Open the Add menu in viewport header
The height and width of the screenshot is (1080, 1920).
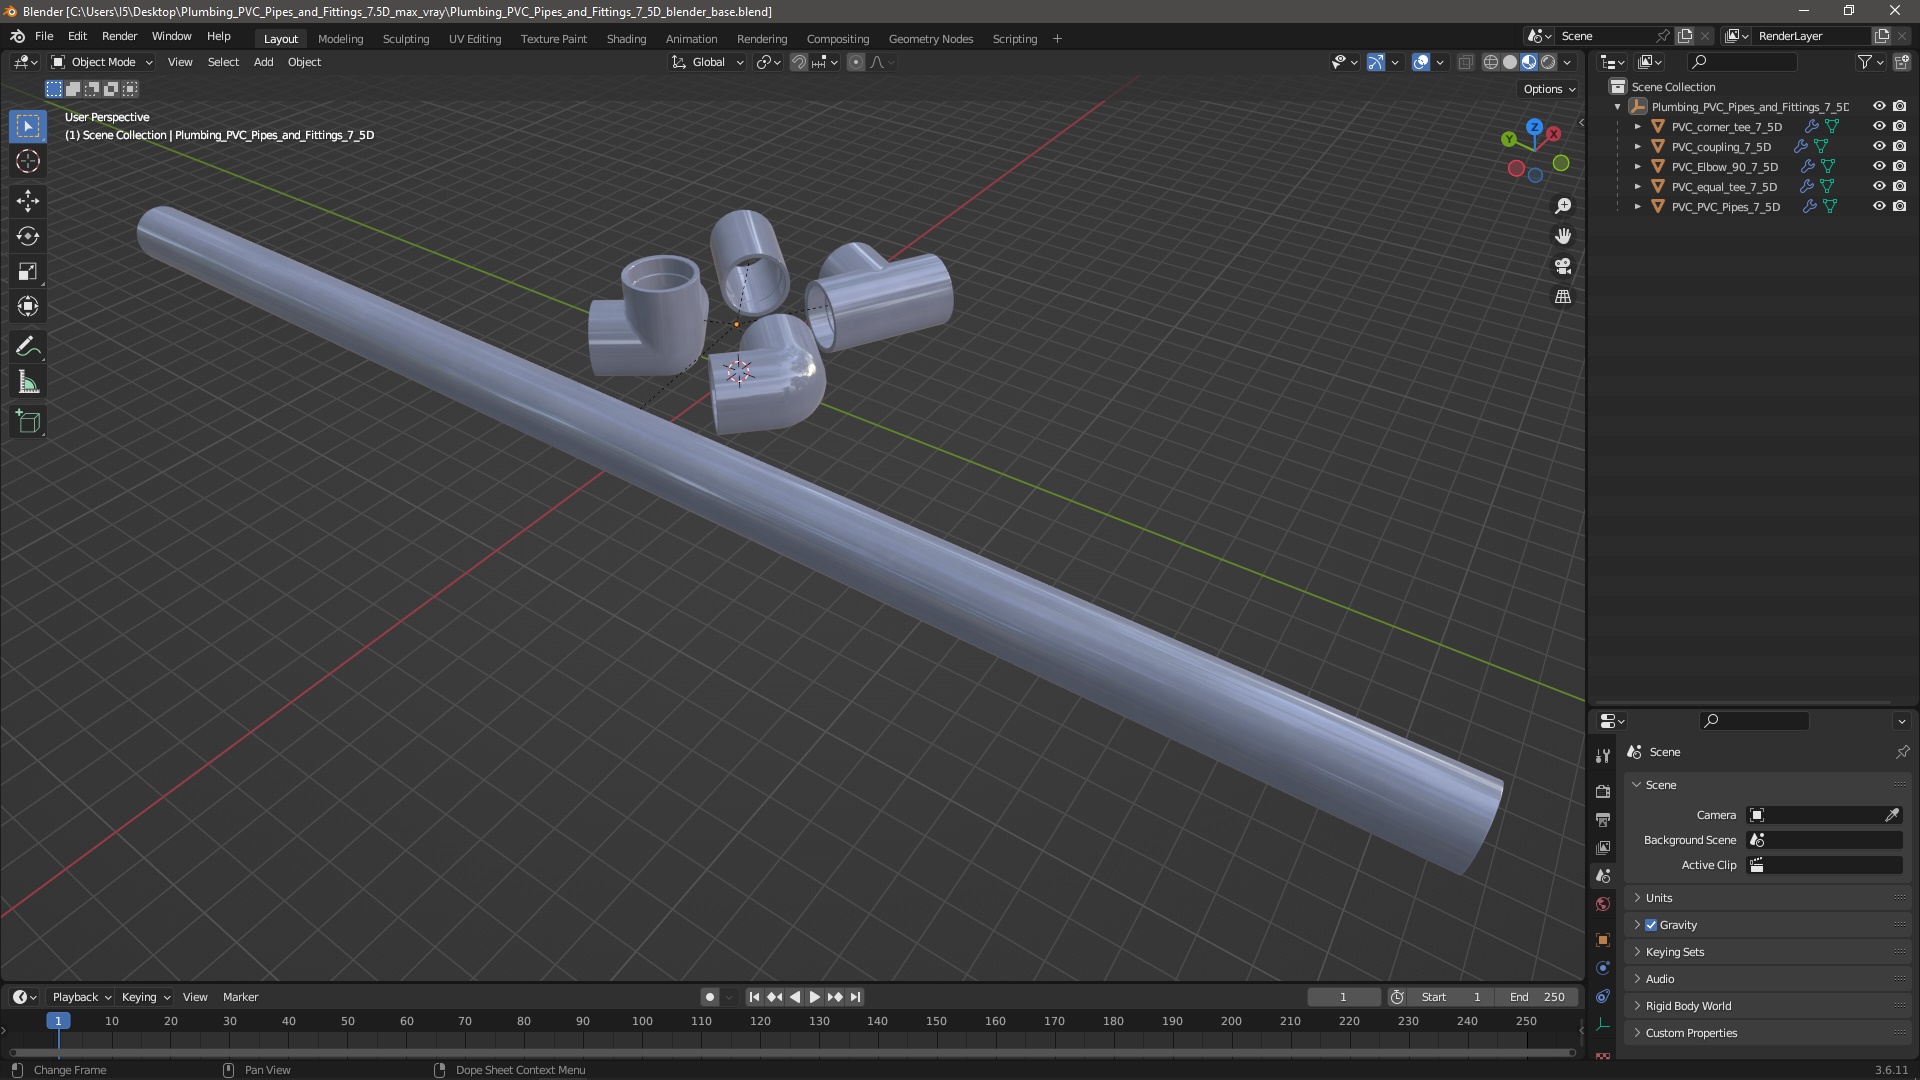pos(263,62)
